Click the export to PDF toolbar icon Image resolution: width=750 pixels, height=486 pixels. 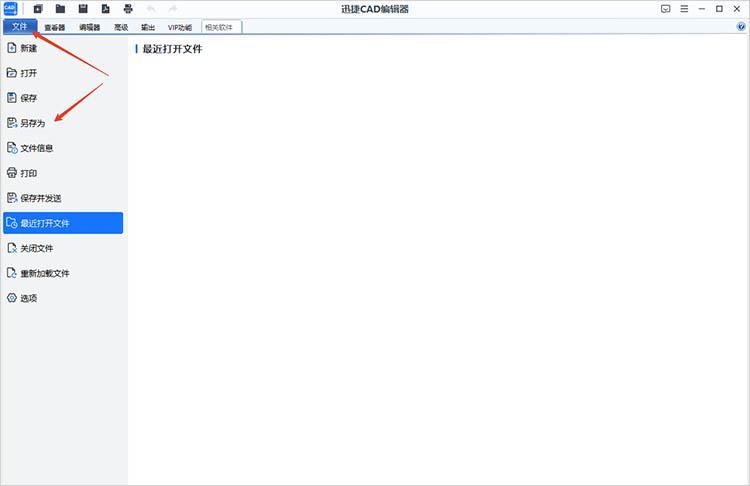[106, 9]
